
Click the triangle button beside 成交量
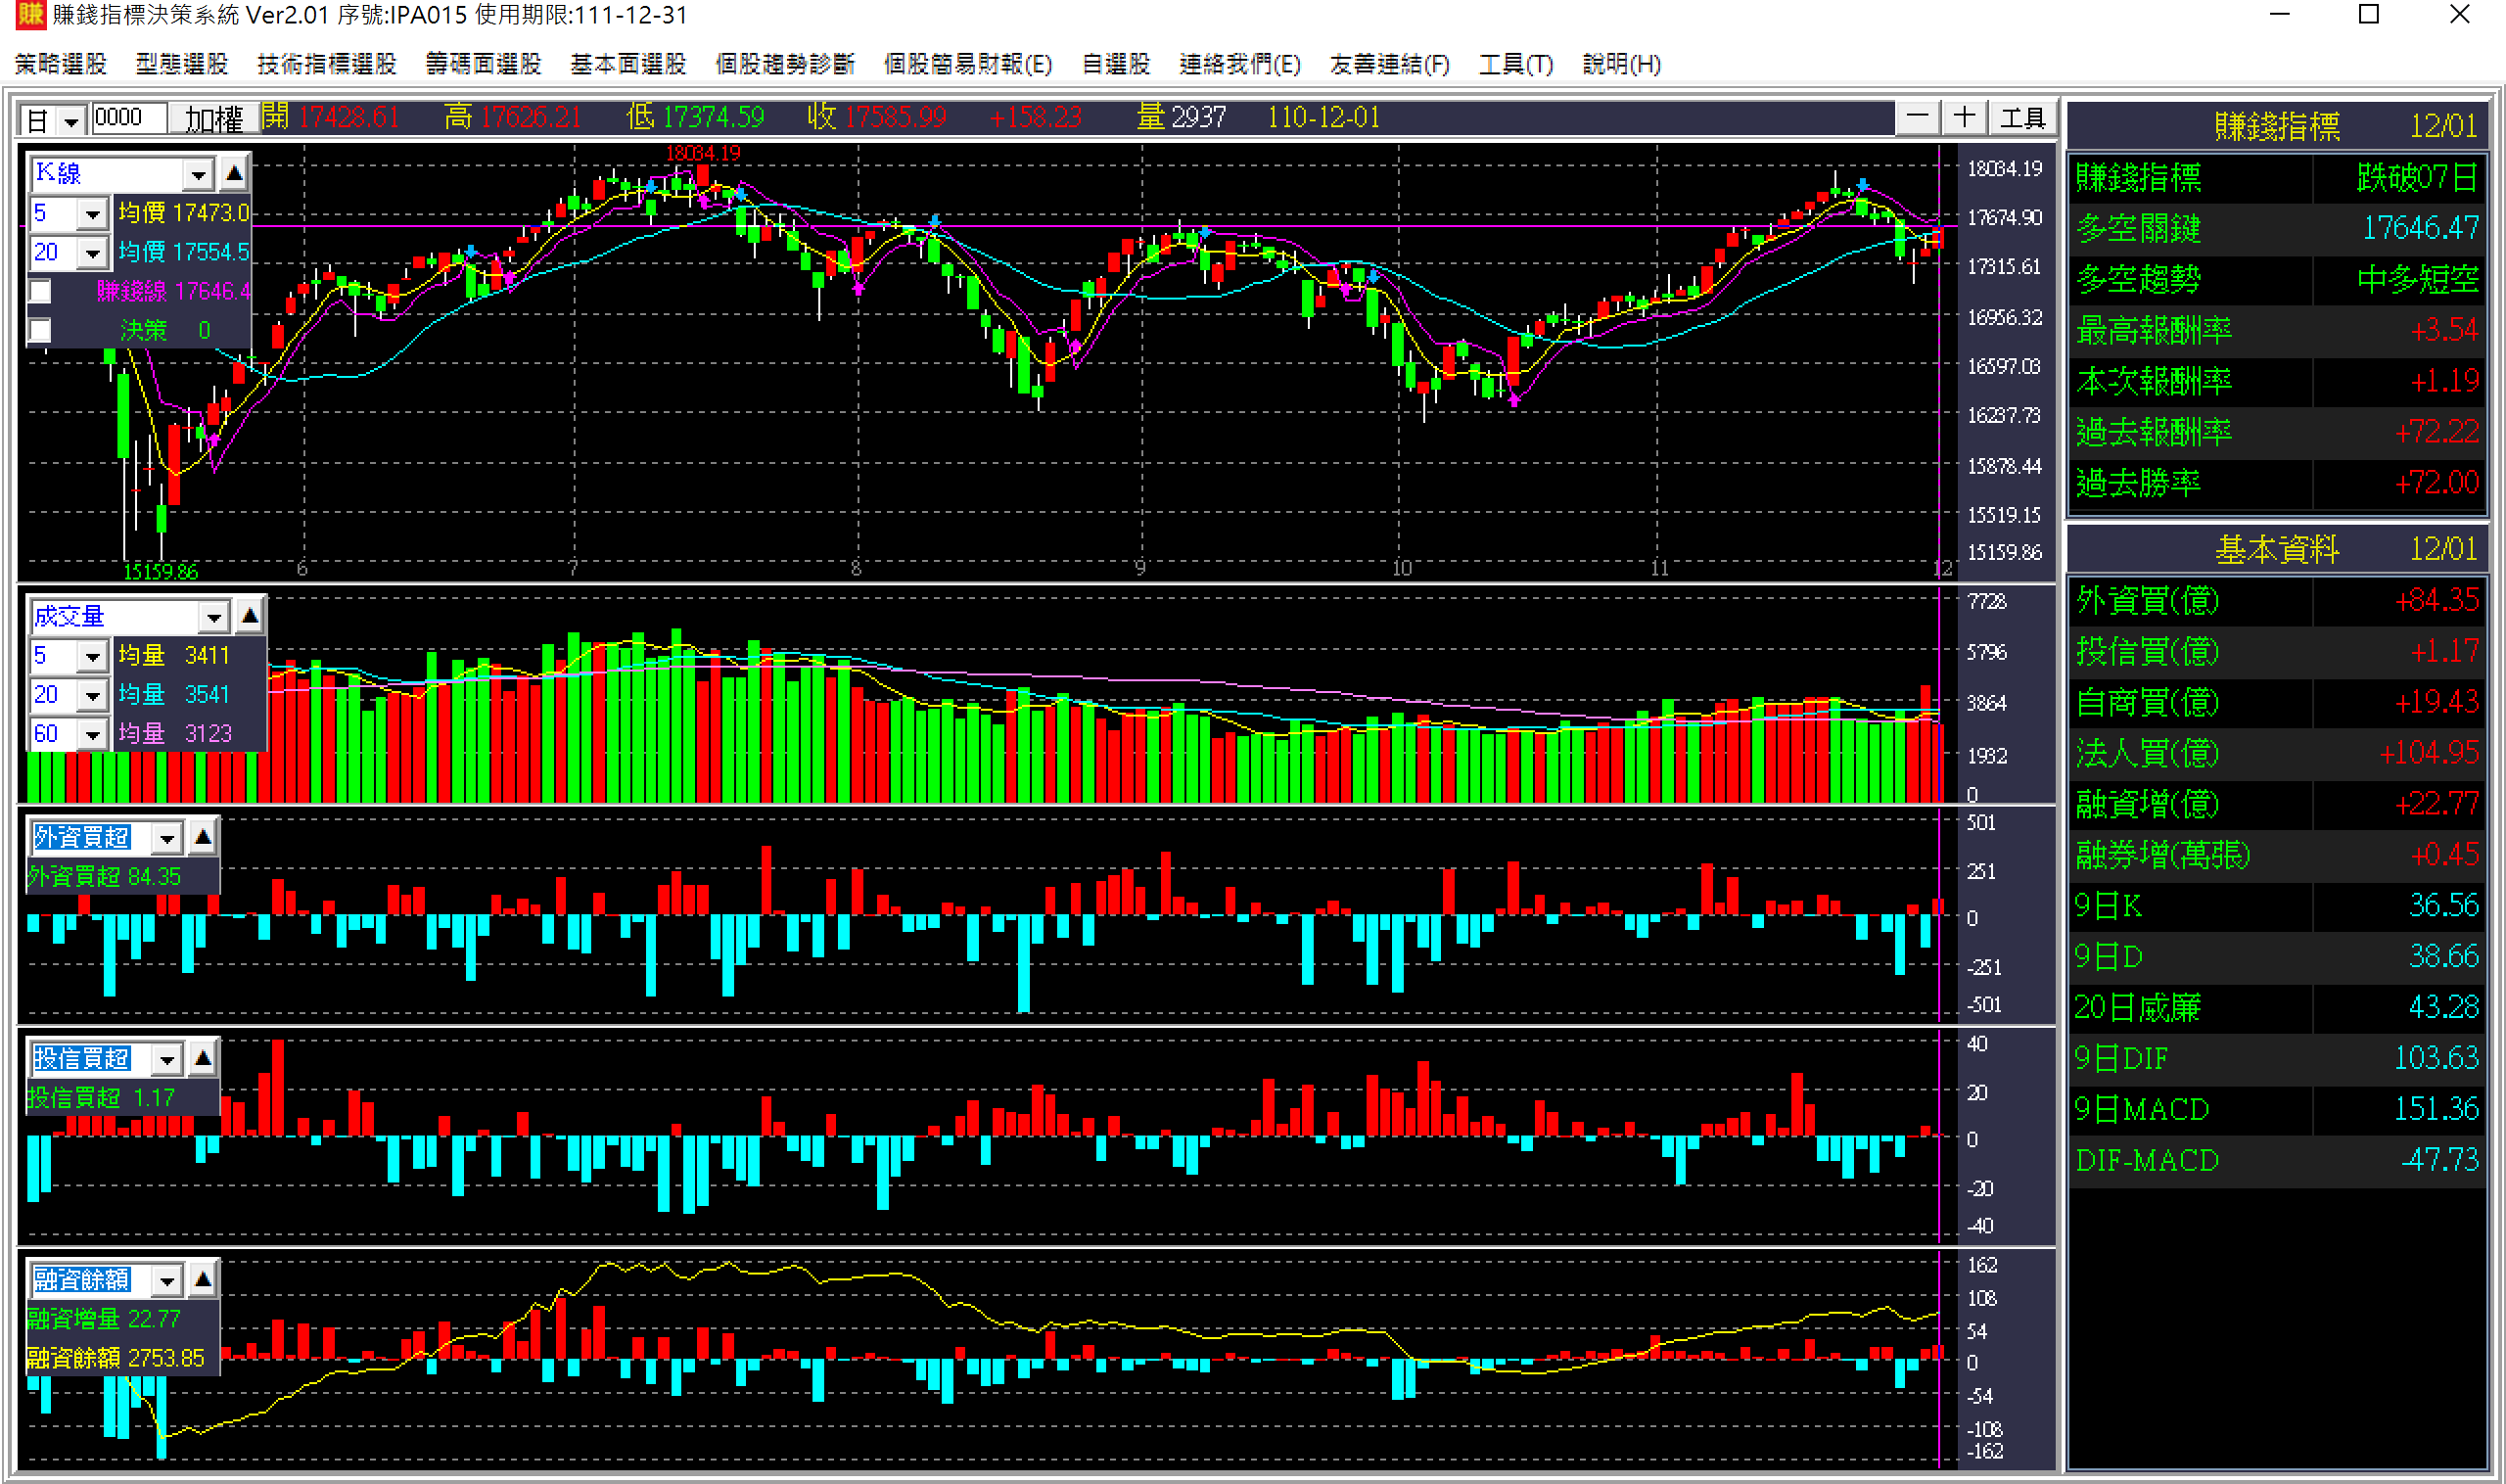(250, 617)
